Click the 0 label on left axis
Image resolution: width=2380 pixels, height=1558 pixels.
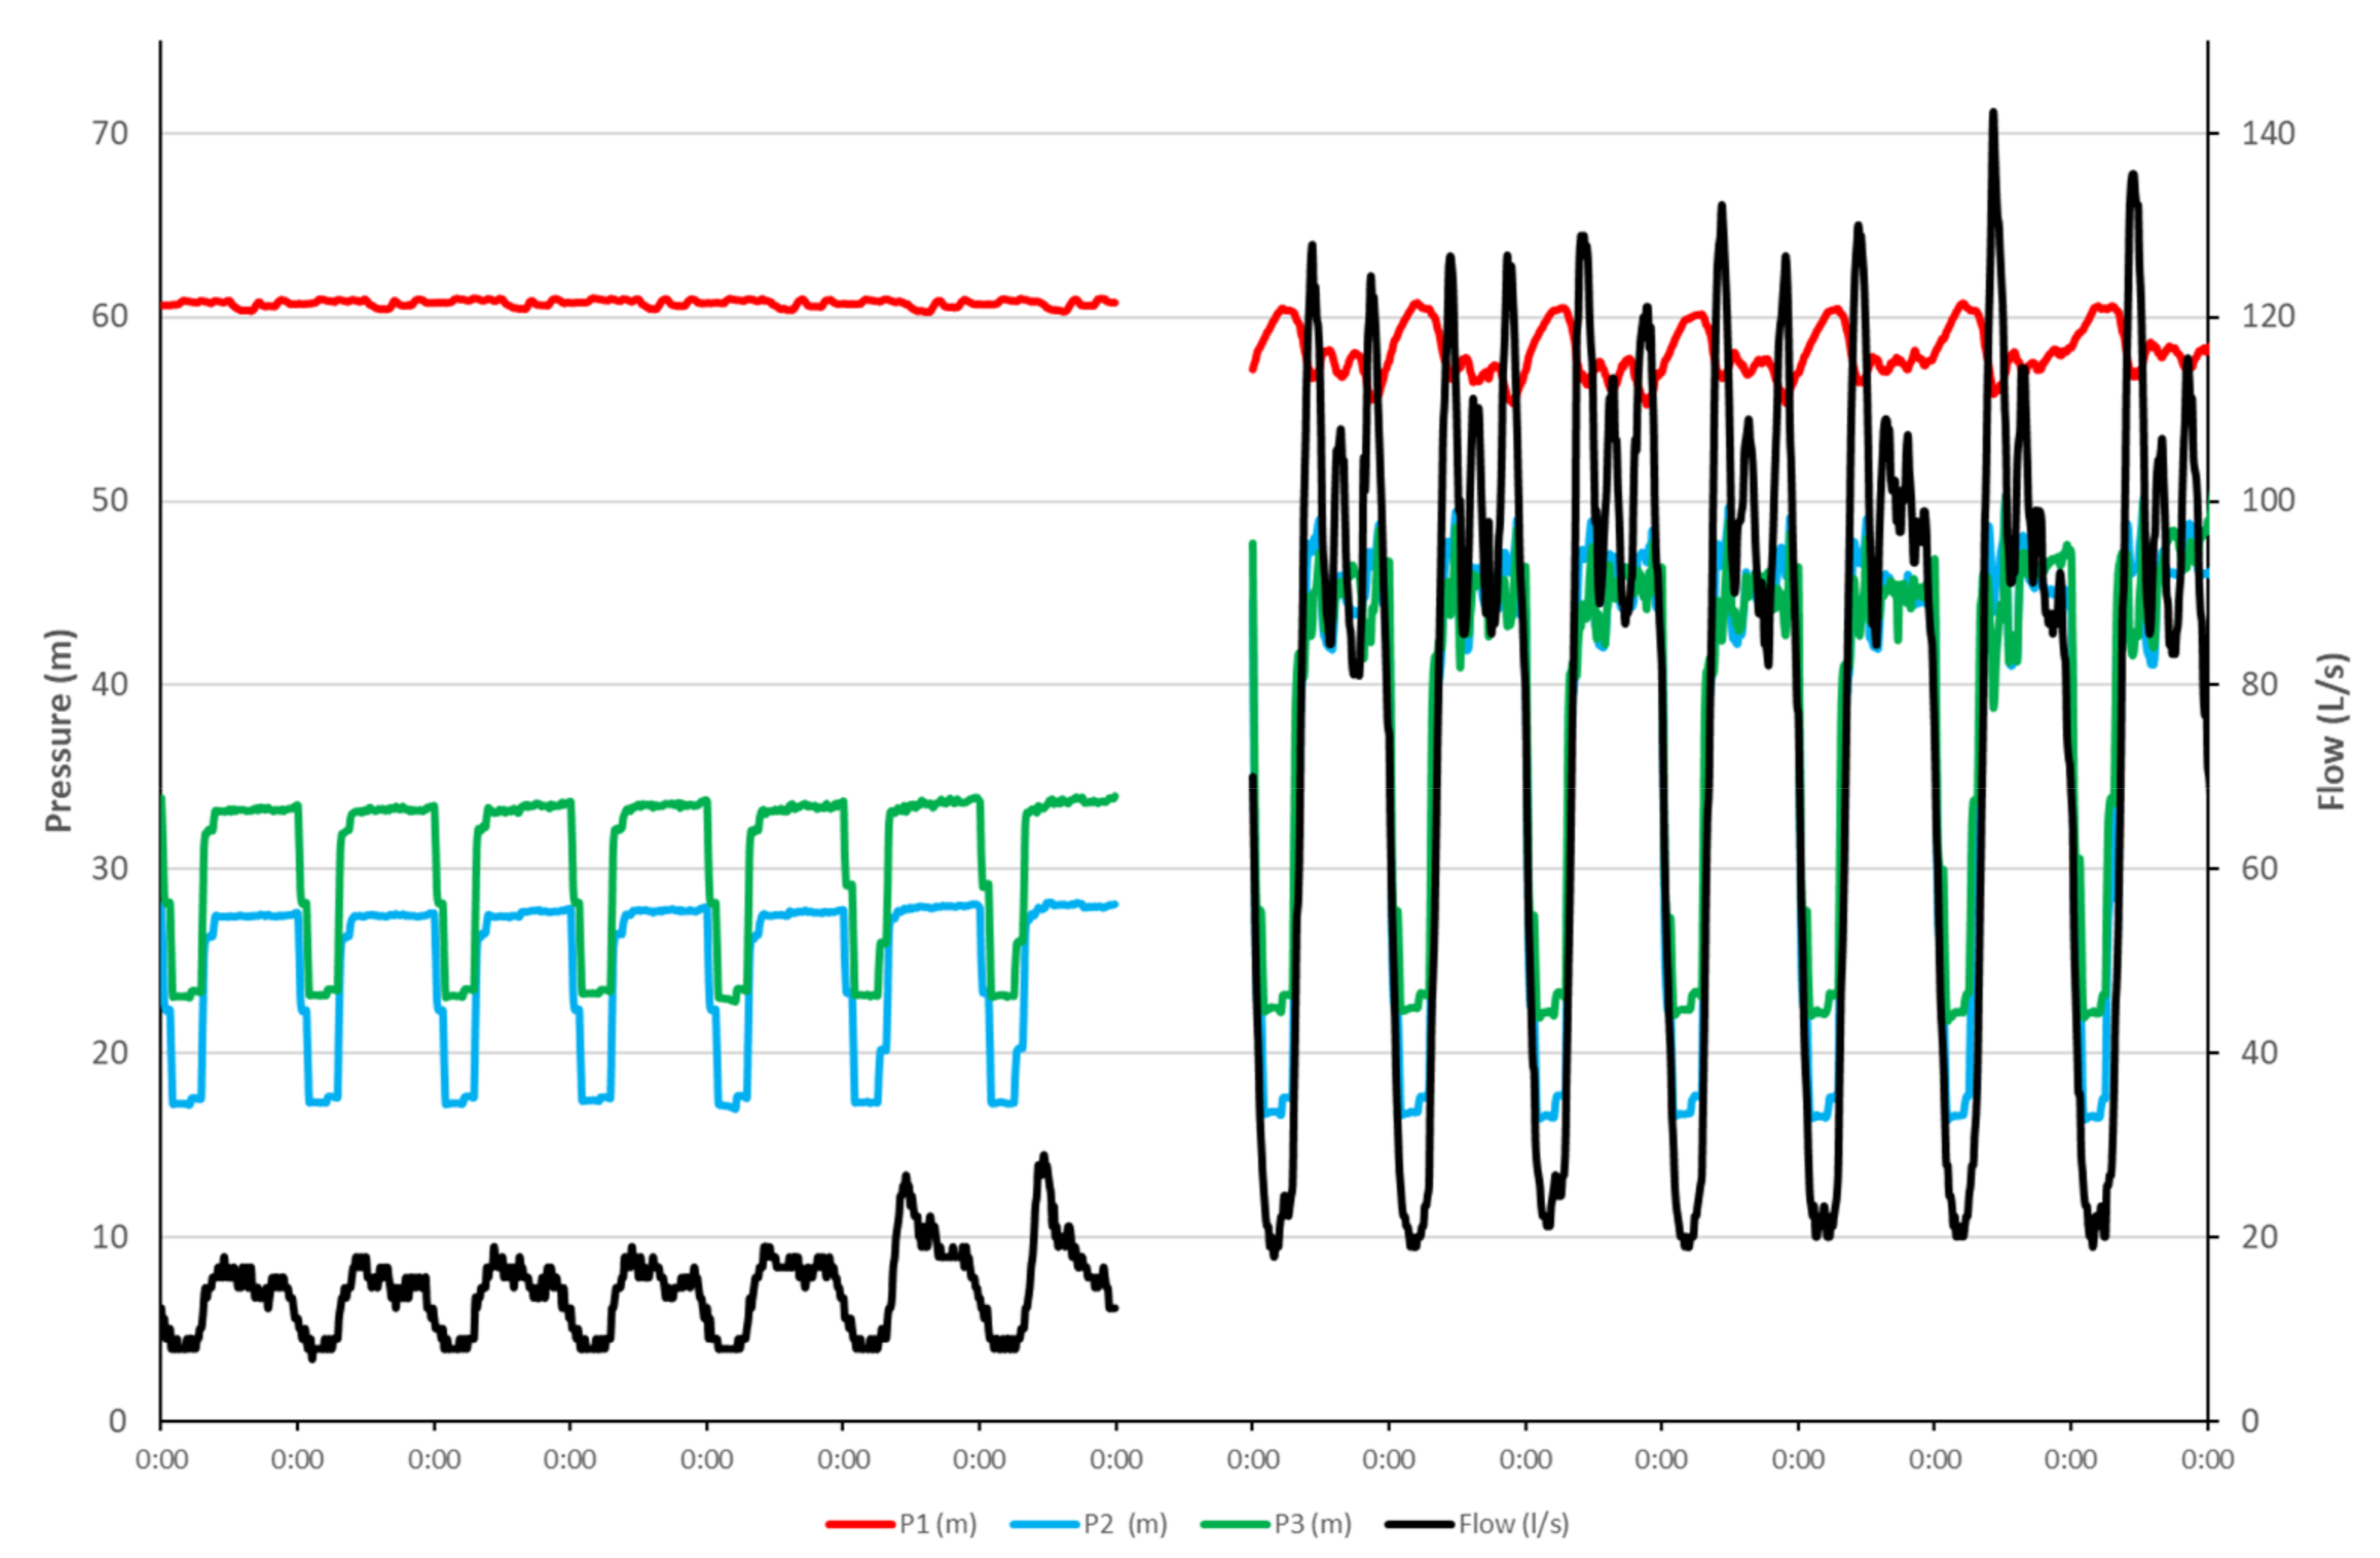pos(118,1421)
